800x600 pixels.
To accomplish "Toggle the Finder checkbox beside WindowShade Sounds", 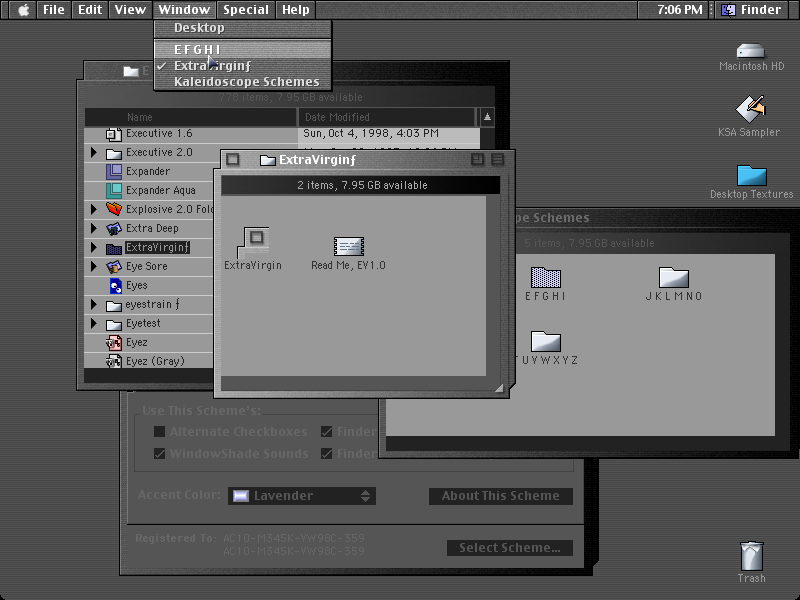I will (327, 454).
